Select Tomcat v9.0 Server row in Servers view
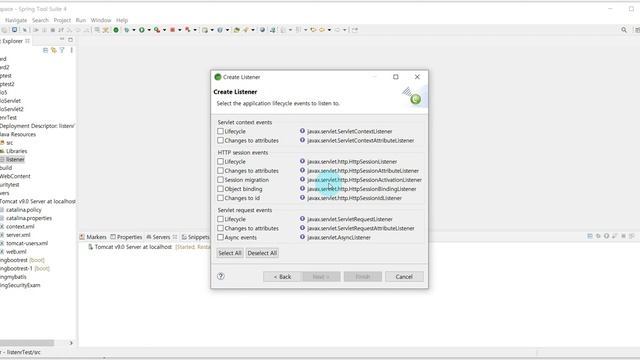The width and height of the screenshot is (640, 360). pos(133,247)
